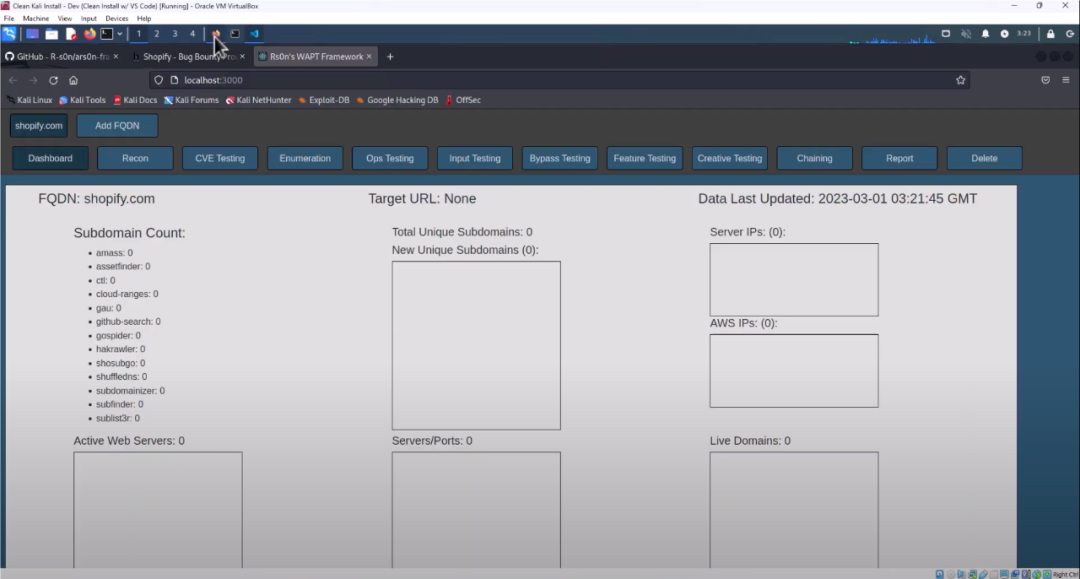The height and width of the screenshot is (579, 1080).
Task: Expand the terminal launcher dropdown arrow
Action: click(x=120, y=34)
